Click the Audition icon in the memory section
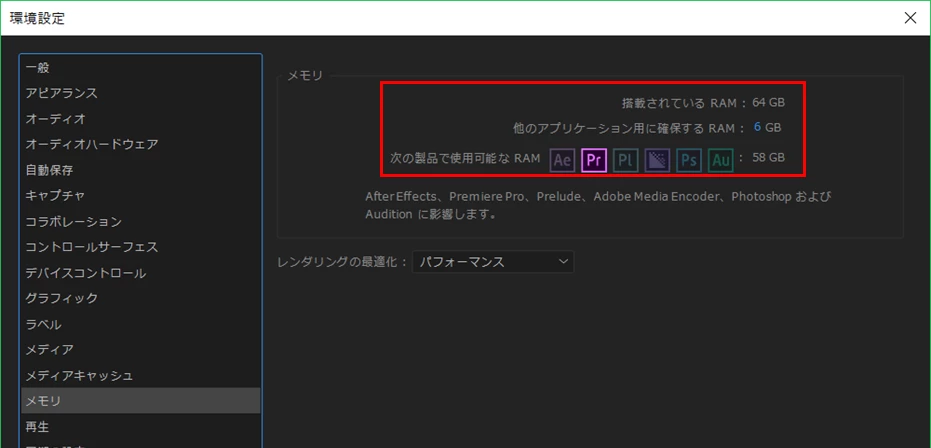Screen dimensions: 931x448 click(721, 160)
